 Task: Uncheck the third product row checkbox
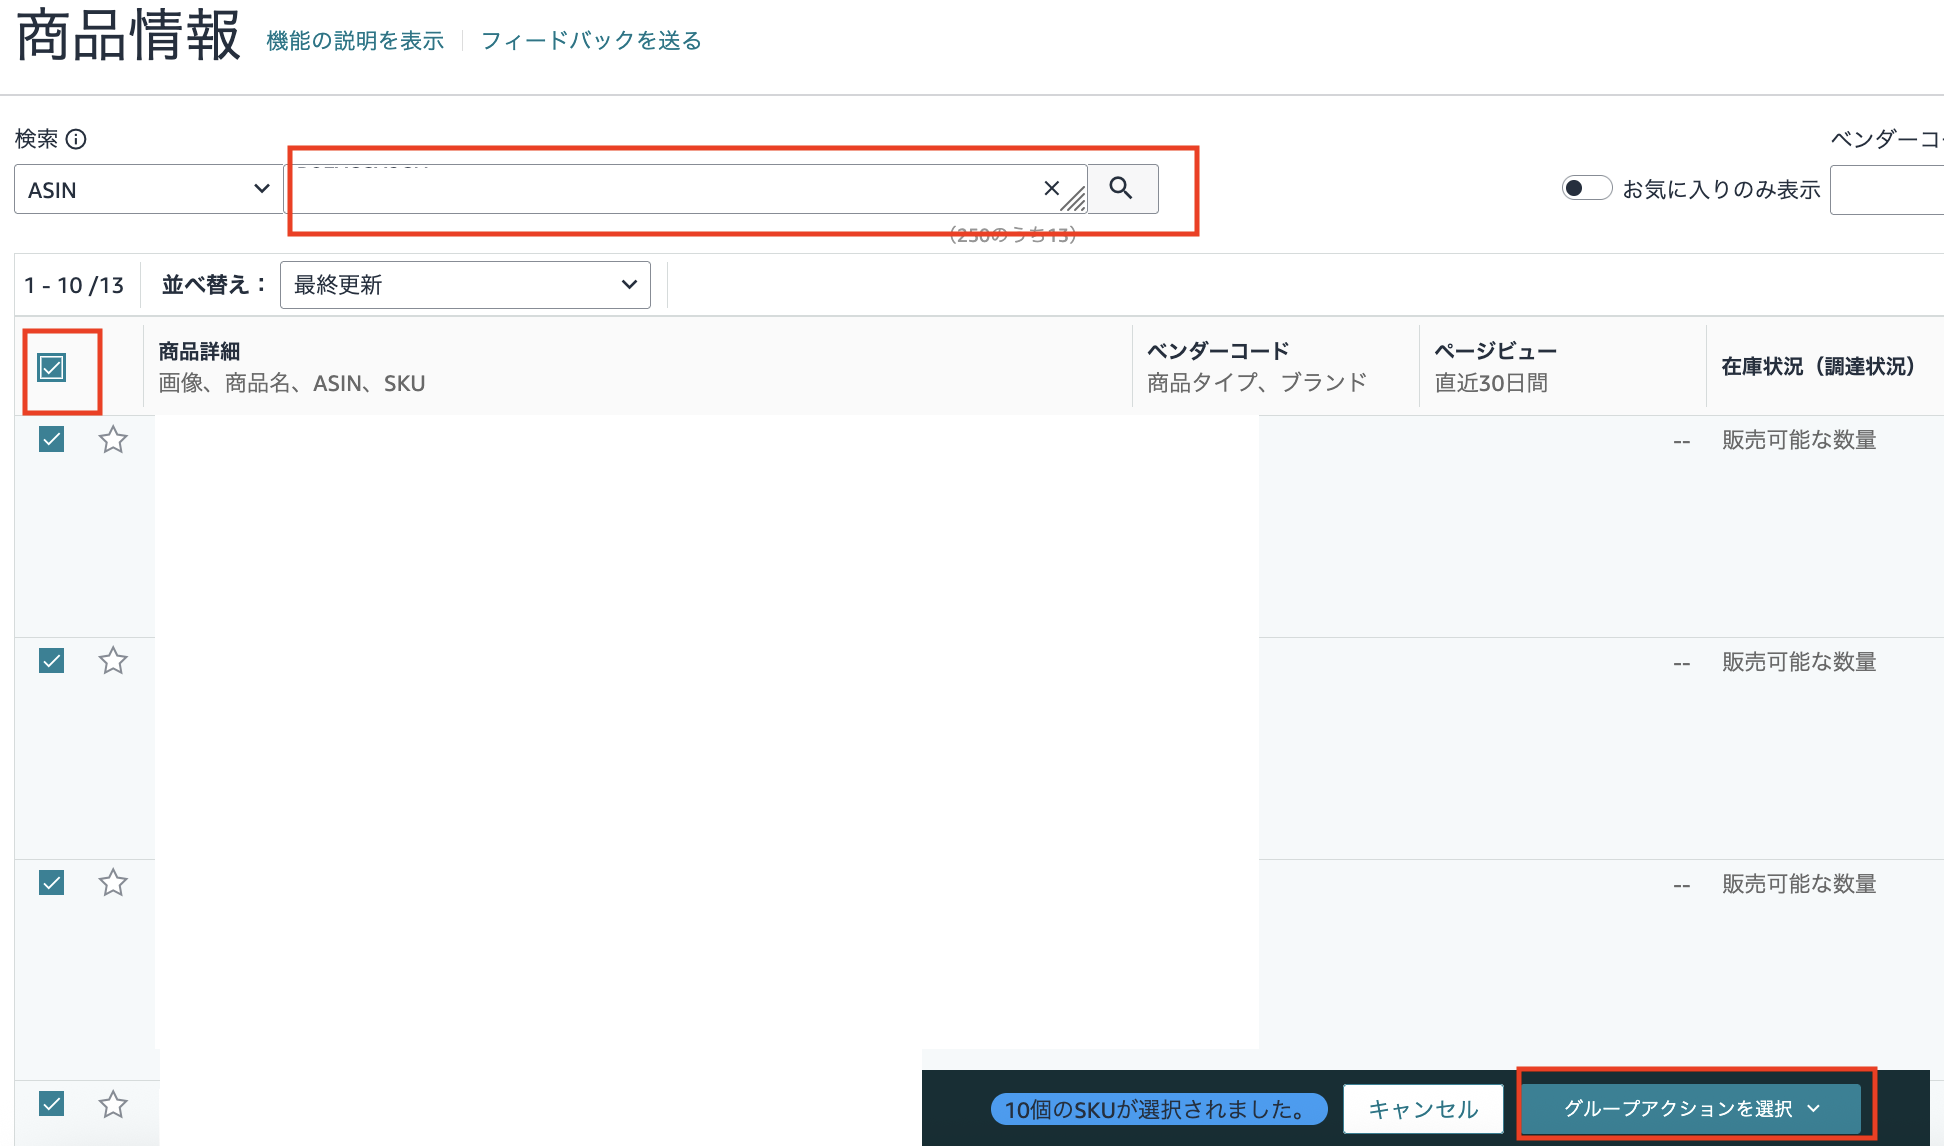pos(52,883)
